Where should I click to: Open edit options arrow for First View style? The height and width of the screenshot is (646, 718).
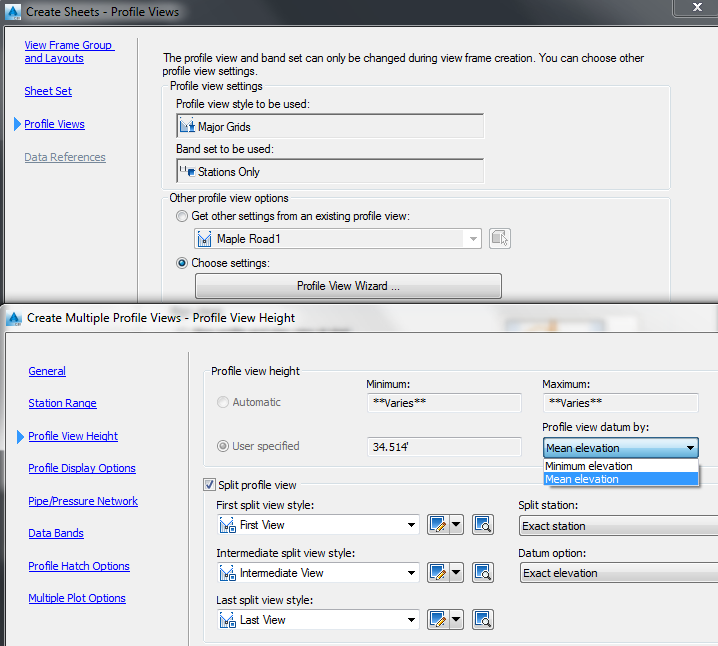[x=456, y=525]
